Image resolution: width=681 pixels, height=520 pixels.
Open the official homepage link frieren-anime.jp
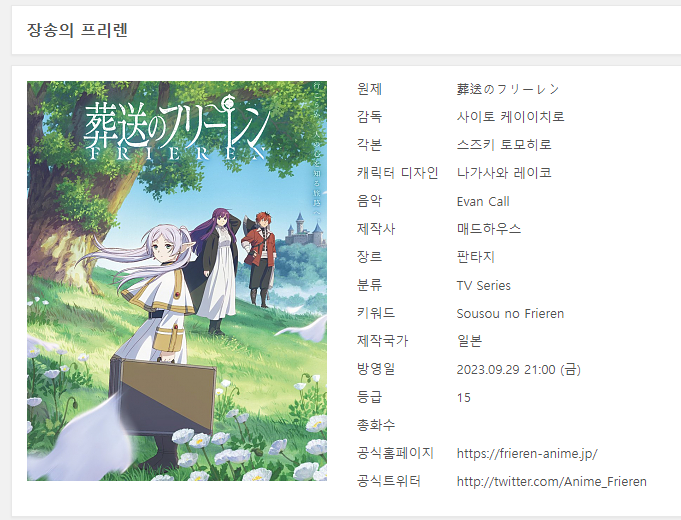point(526,453)
